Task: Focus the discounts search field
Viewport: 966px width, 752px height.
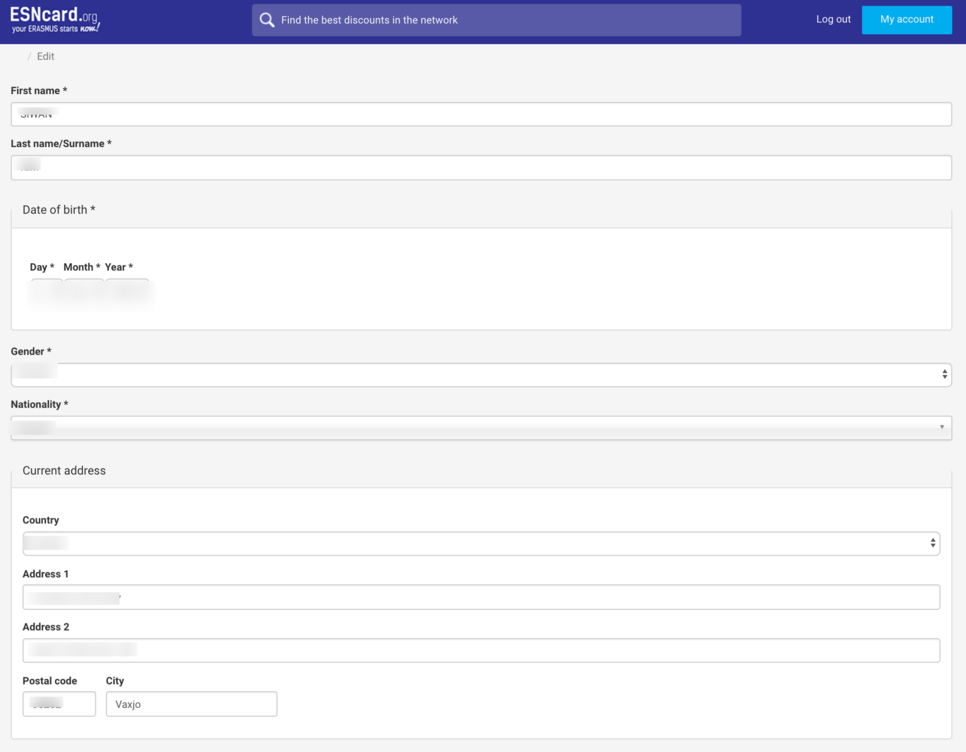Action: click(496, 20)
